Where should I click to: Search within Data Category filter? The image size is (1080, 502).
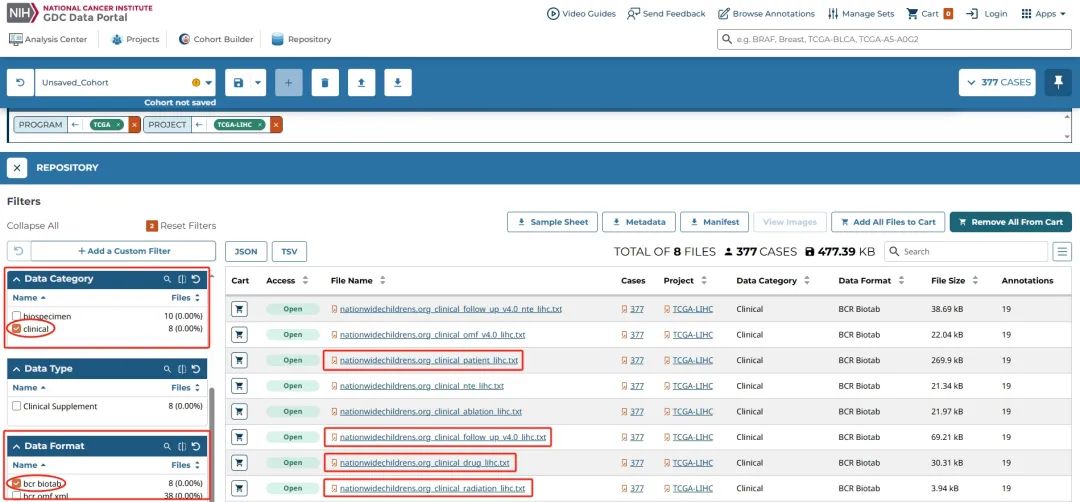pos(168,279)
